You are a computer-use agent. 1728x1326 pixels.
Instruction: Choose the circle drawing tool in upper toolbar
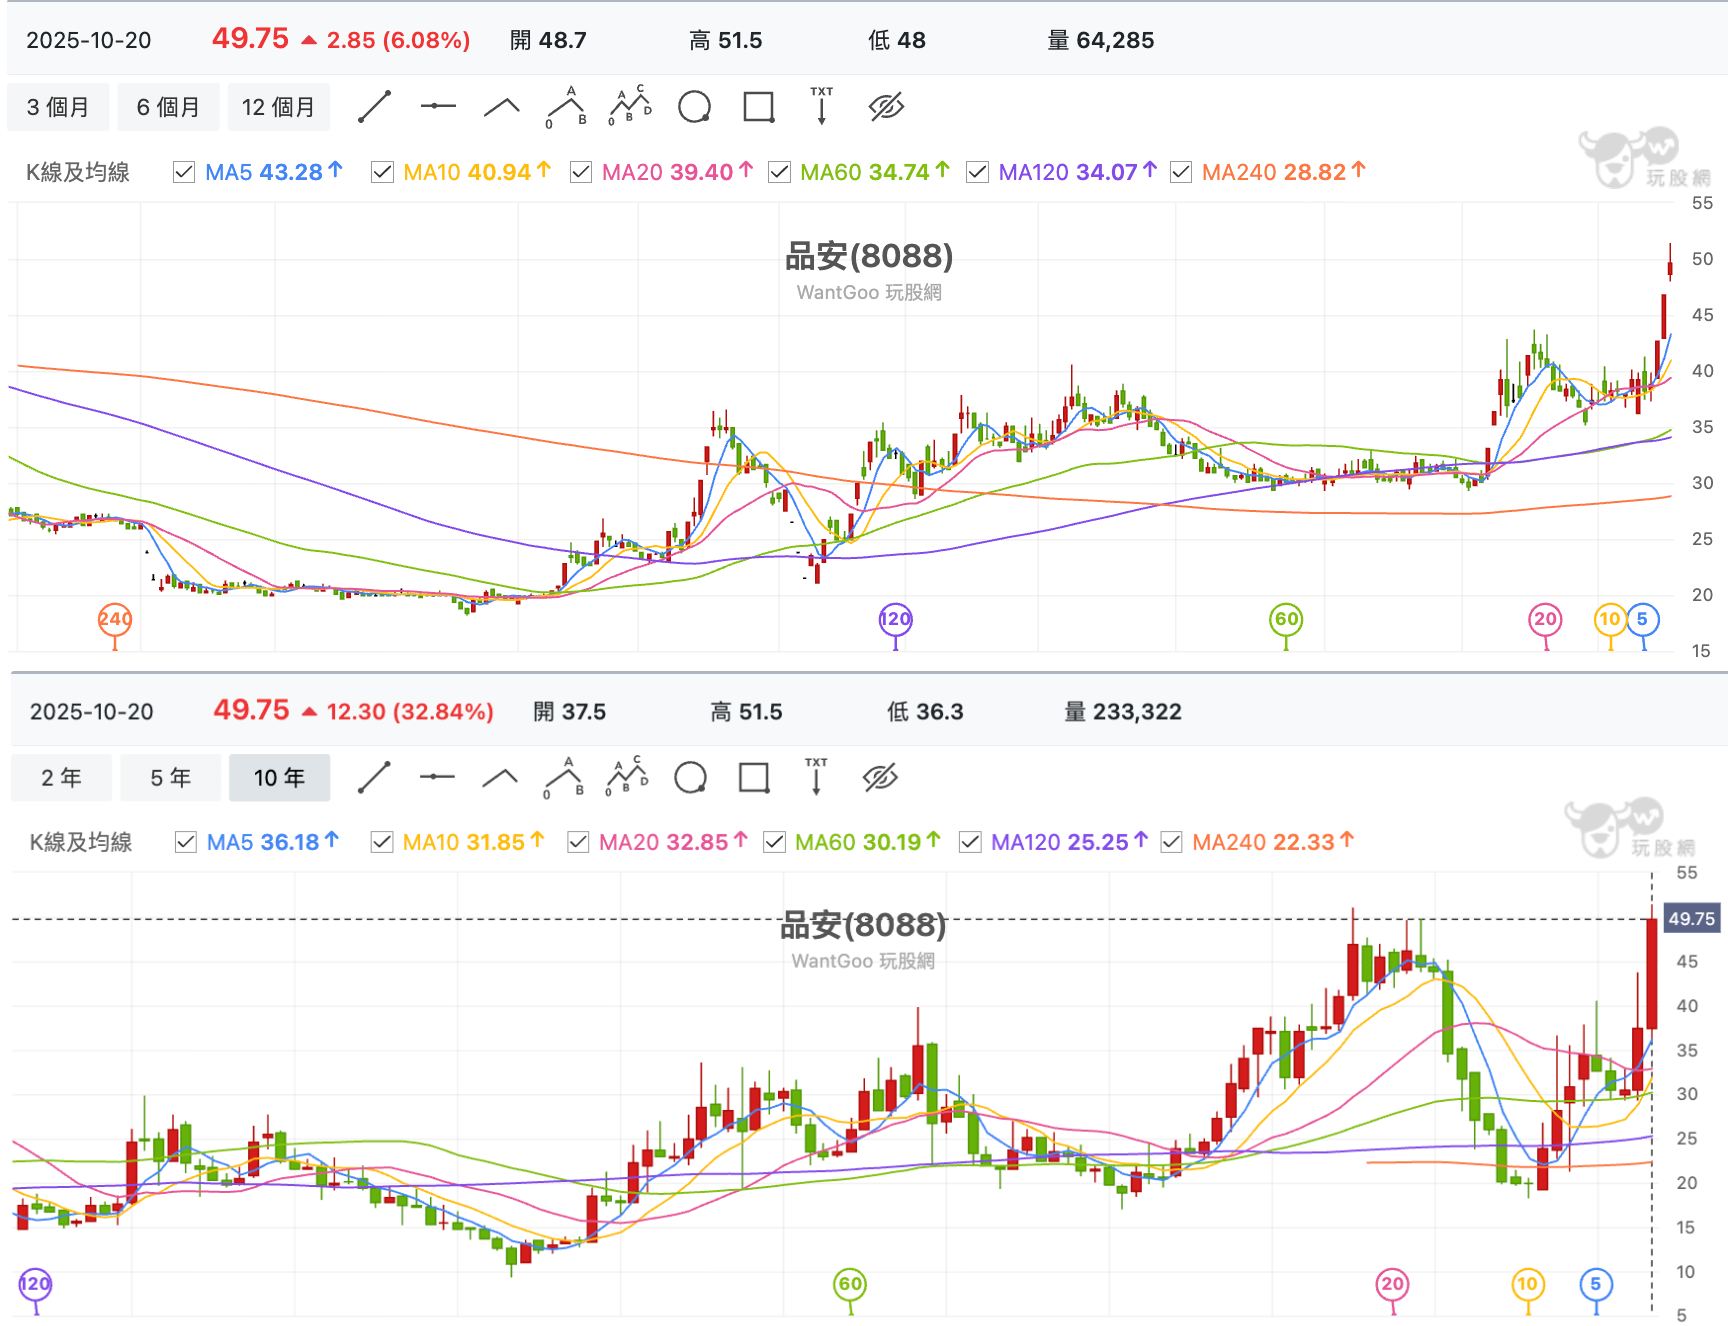click(694, 107)
